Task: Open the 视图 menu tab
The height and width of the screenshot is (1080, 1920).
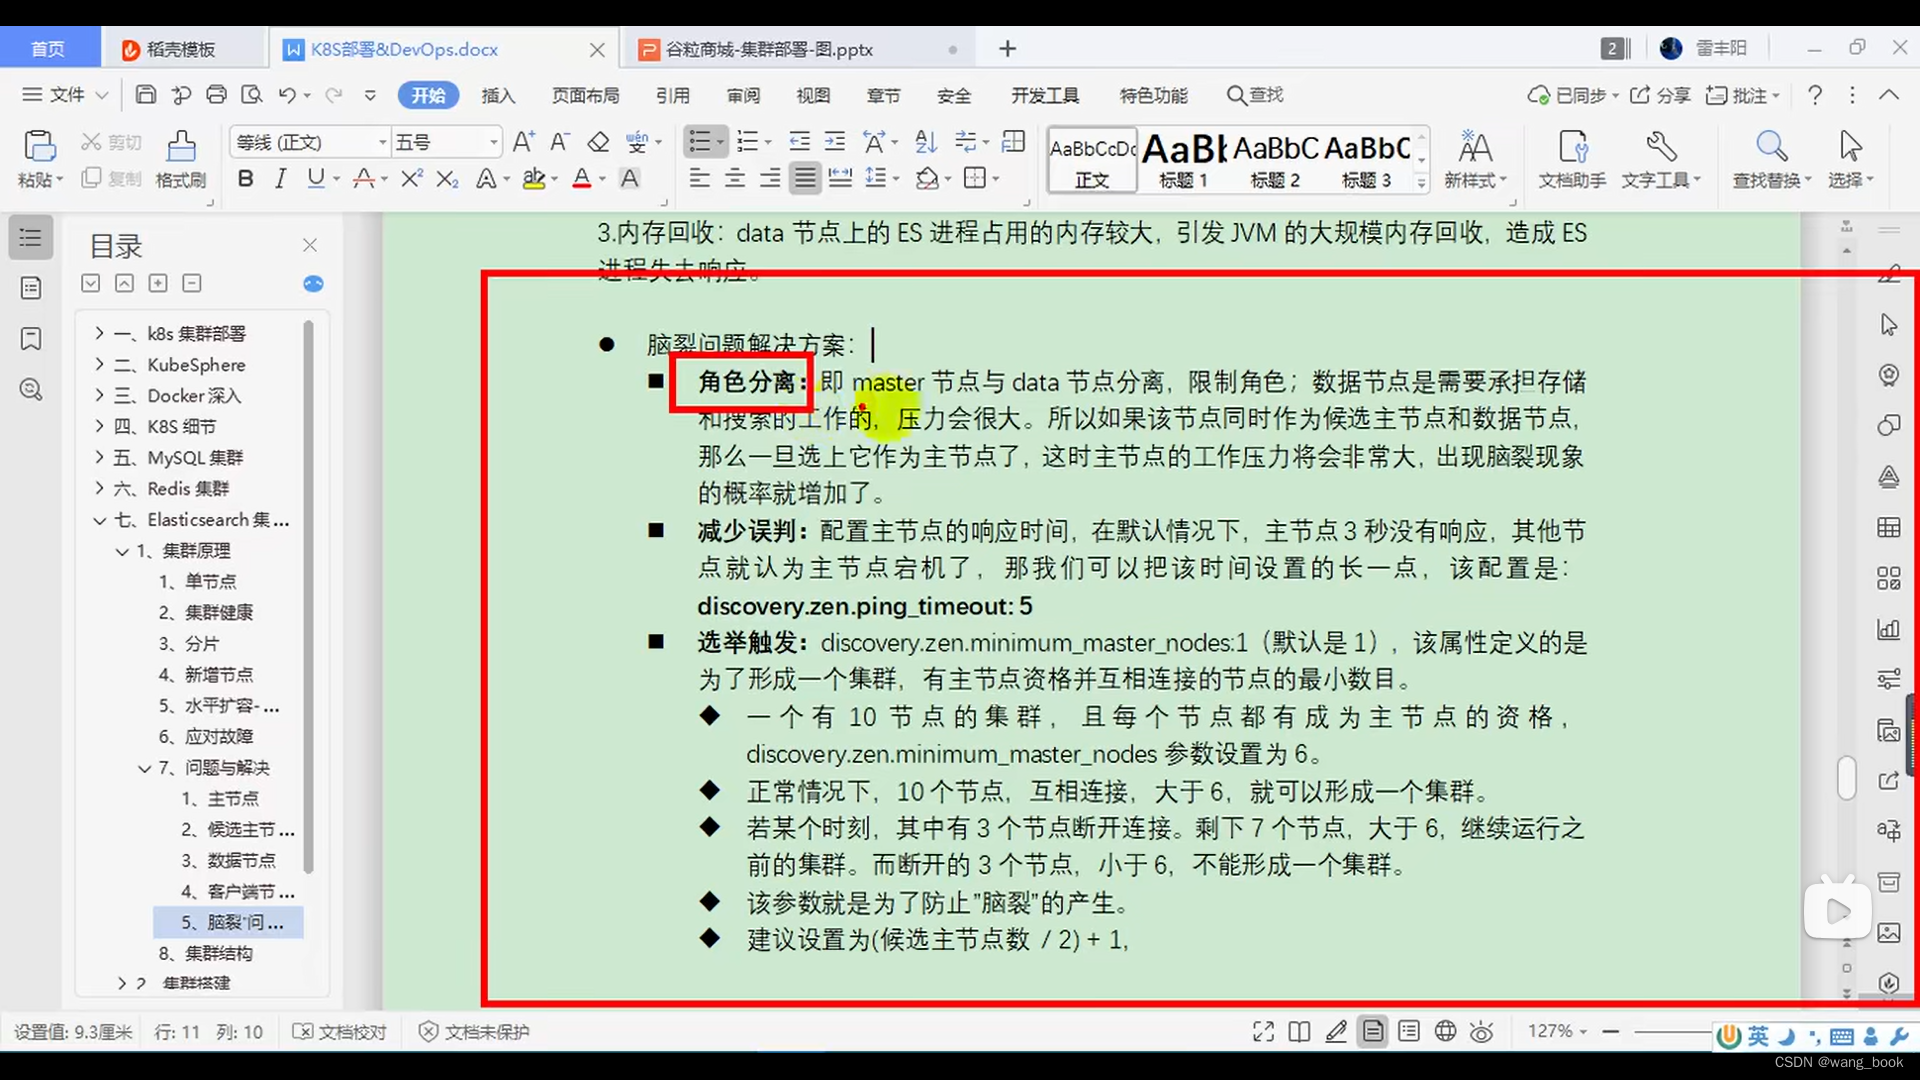Action: click(x=813, y=95)
